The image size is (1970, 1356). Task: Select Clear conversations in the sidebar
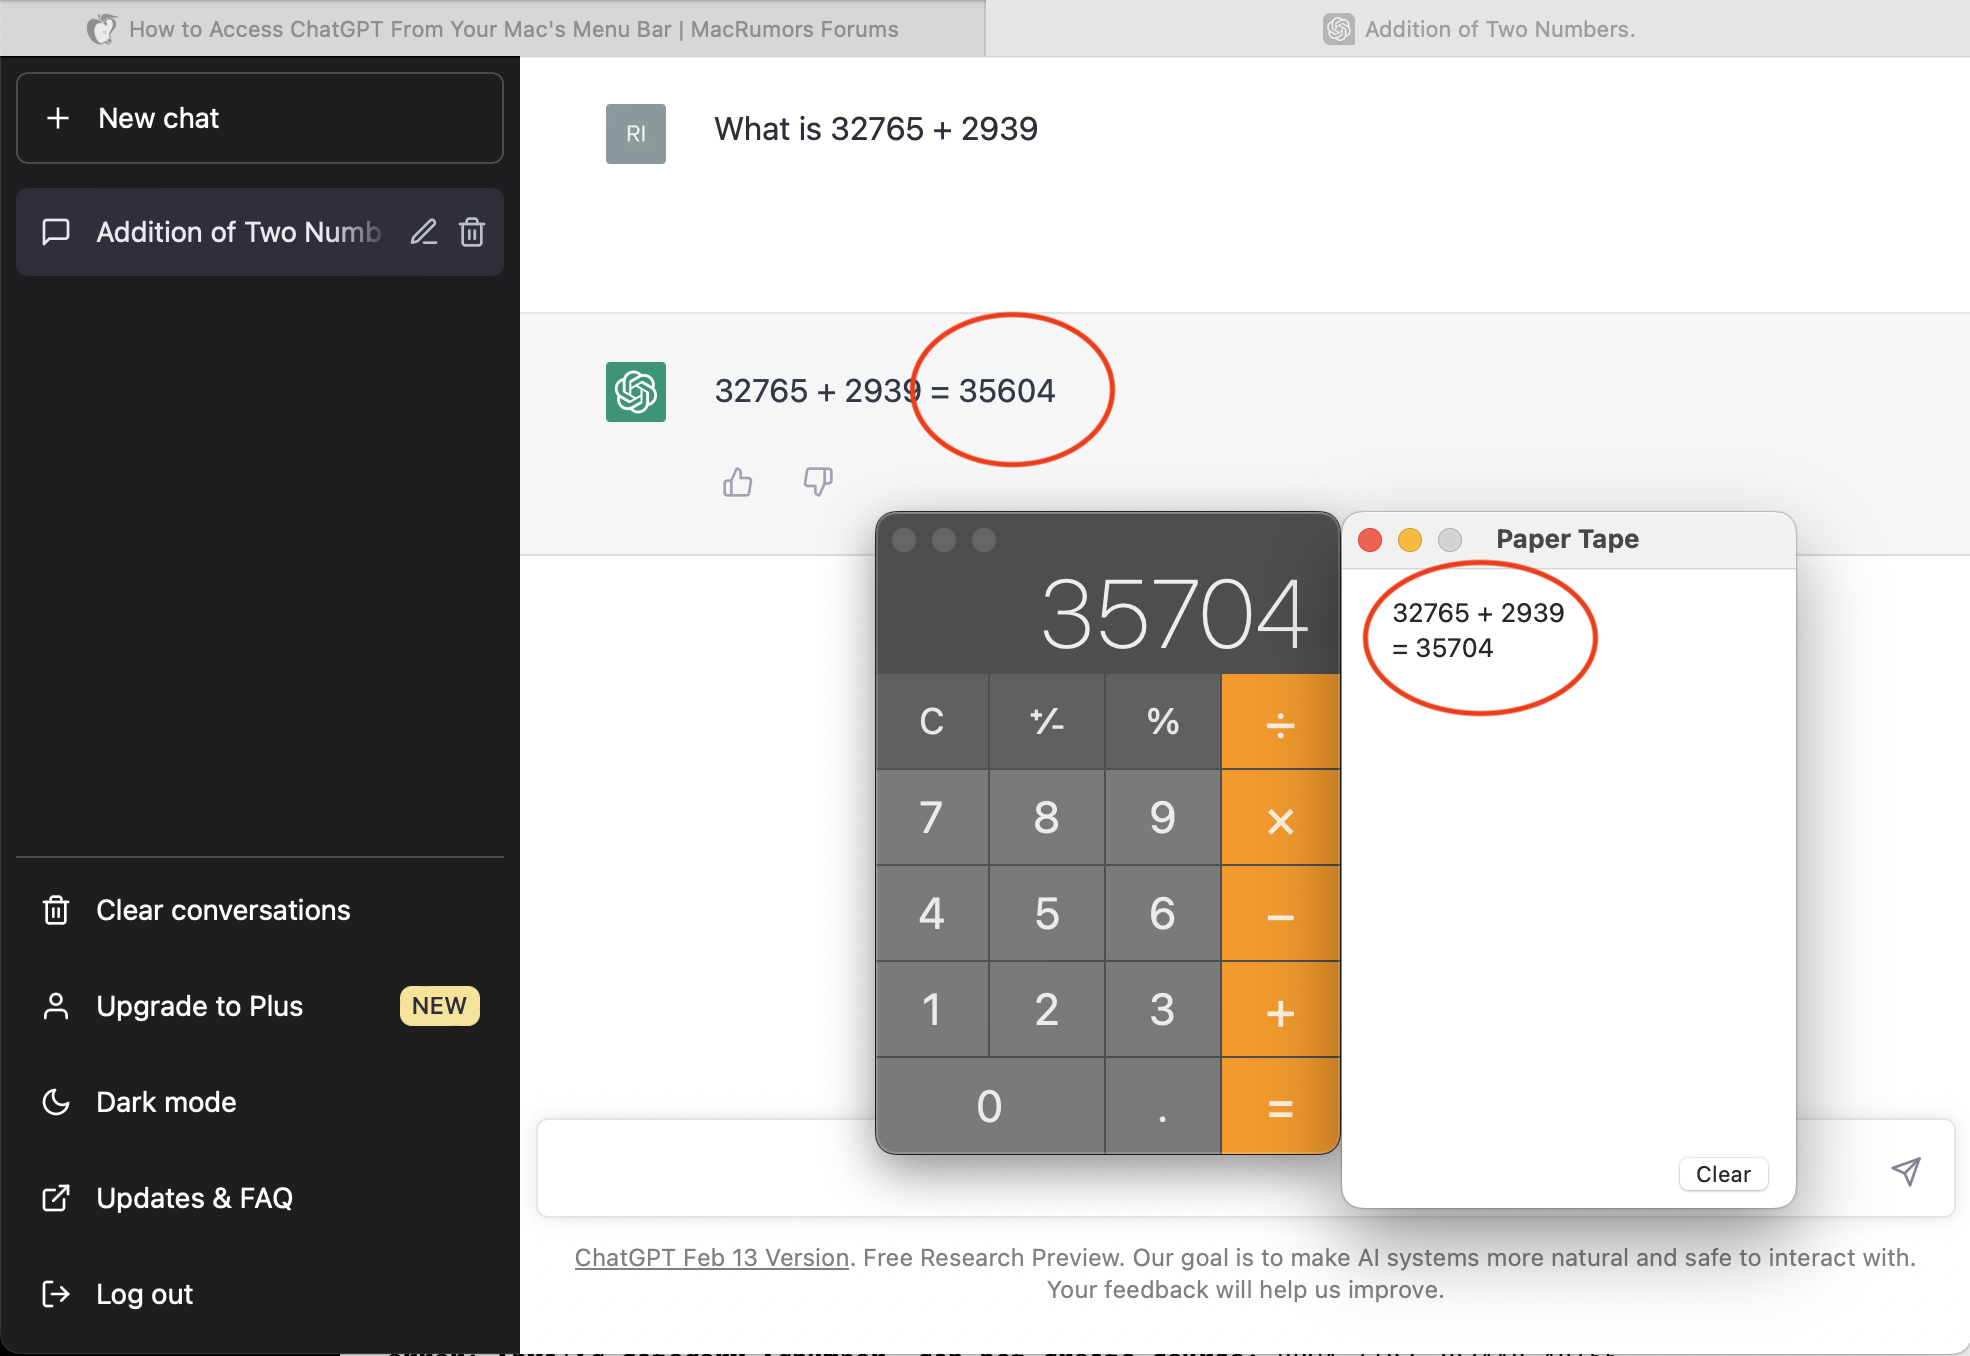pyautogui.click(x=223, y=910)
